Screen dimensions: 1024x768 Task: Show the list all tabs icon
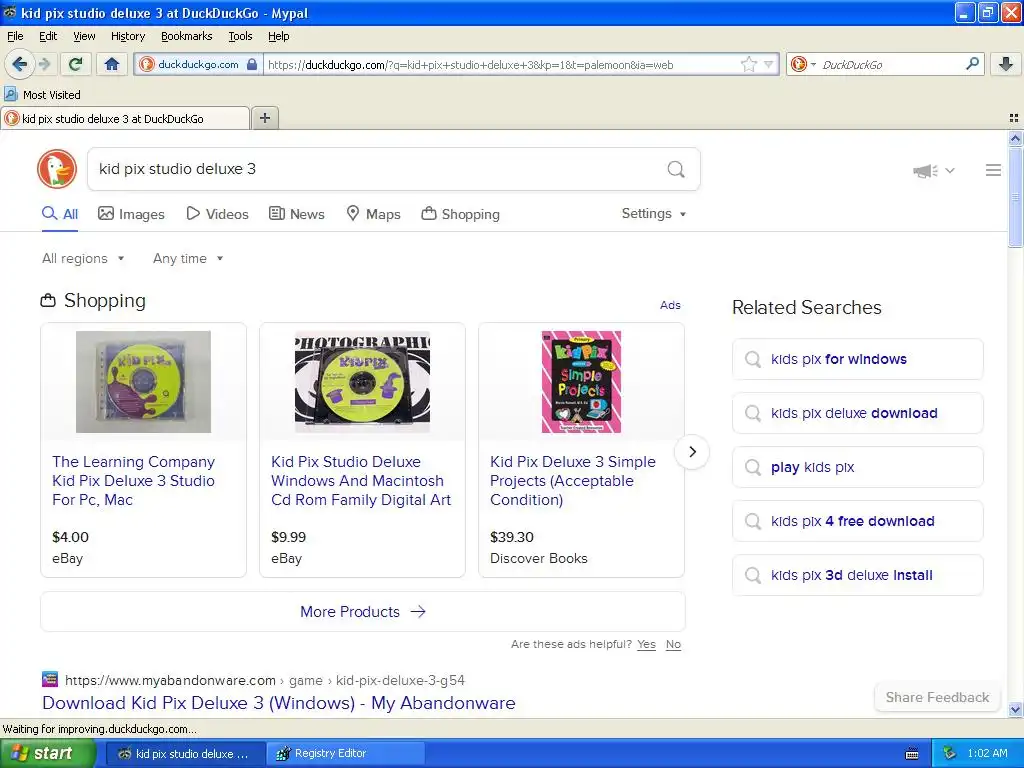tap(1014, 118)
